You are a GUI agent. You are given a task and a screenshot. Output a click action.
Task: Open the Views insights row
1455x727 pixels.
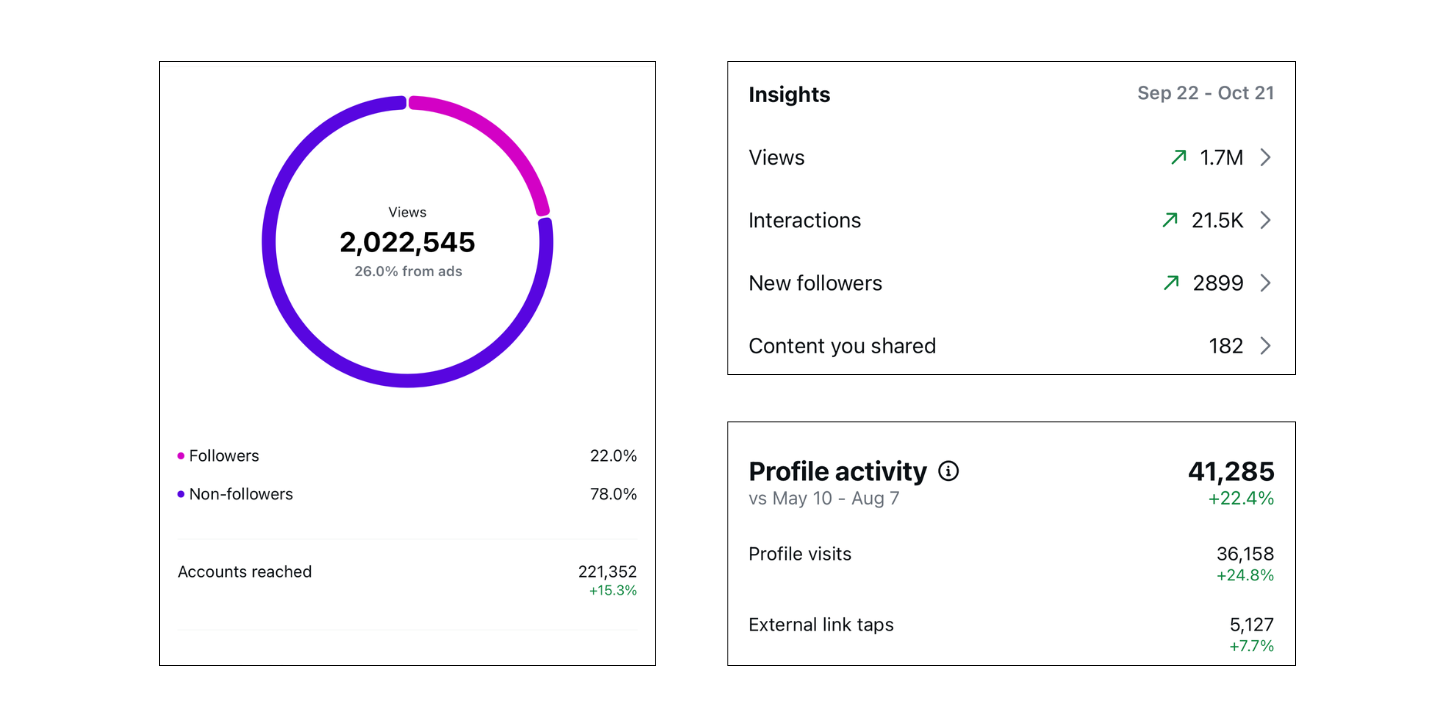(1011, 157)
